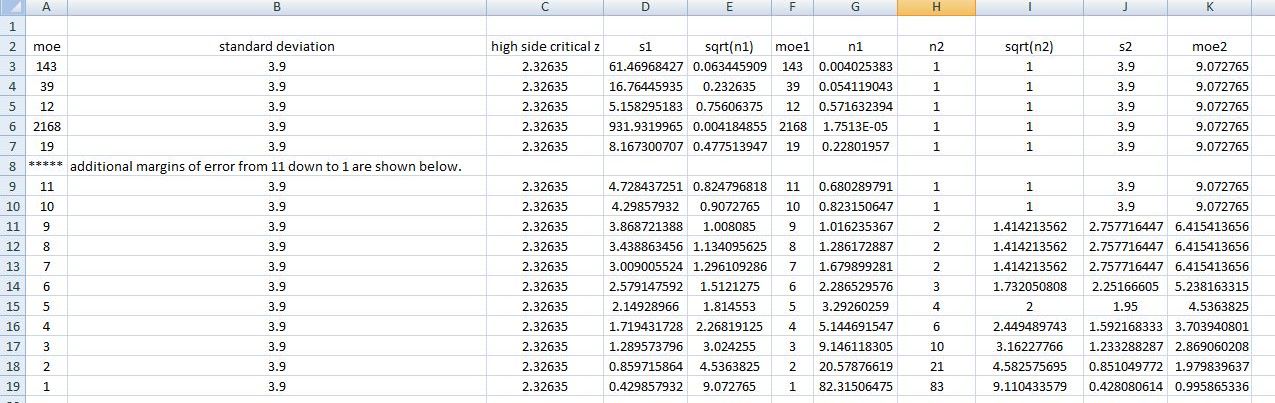This screenshot has width=1275, height=403.
Task: Click the 'sqrt(n1)' header cell
Action: point(729,46)
